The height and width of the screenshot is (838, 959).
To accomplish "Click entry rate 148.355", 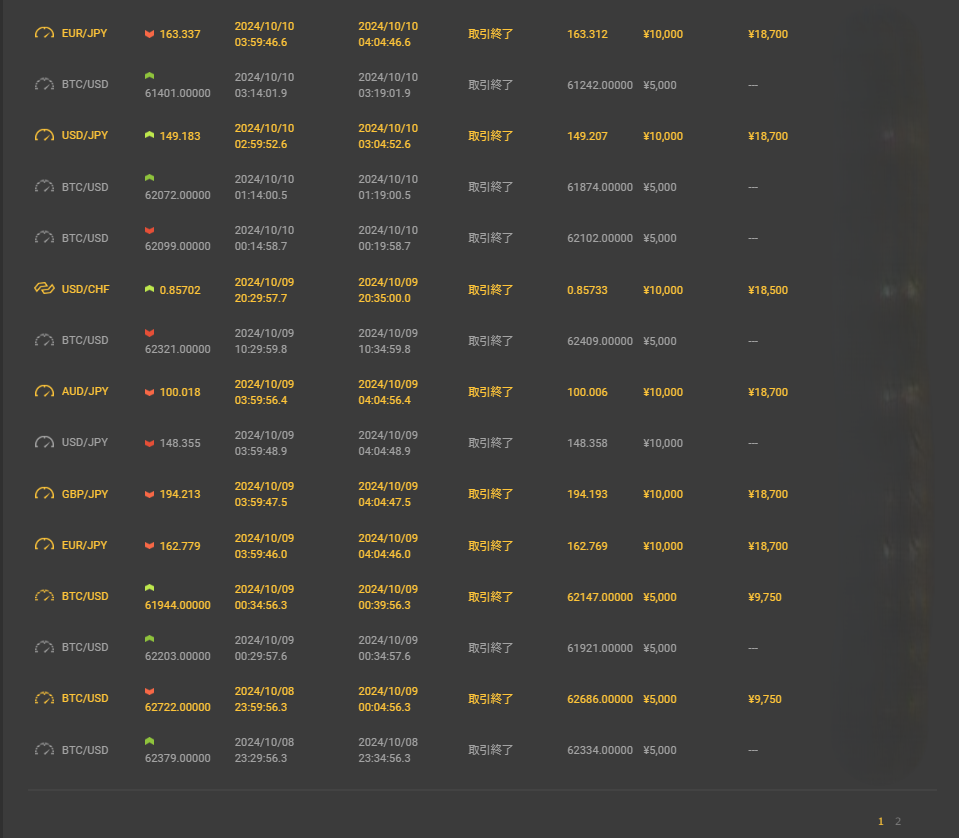I will click(180, 443).
